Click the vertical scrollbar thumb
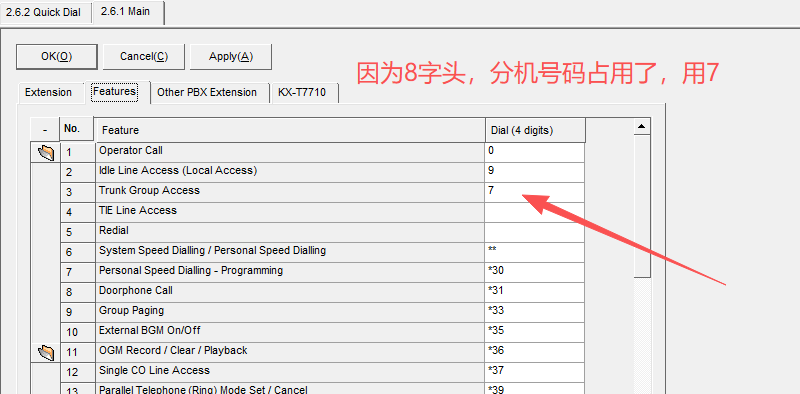Viewport: 800px width, 394px height. pyautogui.click(x=642, y=206)
